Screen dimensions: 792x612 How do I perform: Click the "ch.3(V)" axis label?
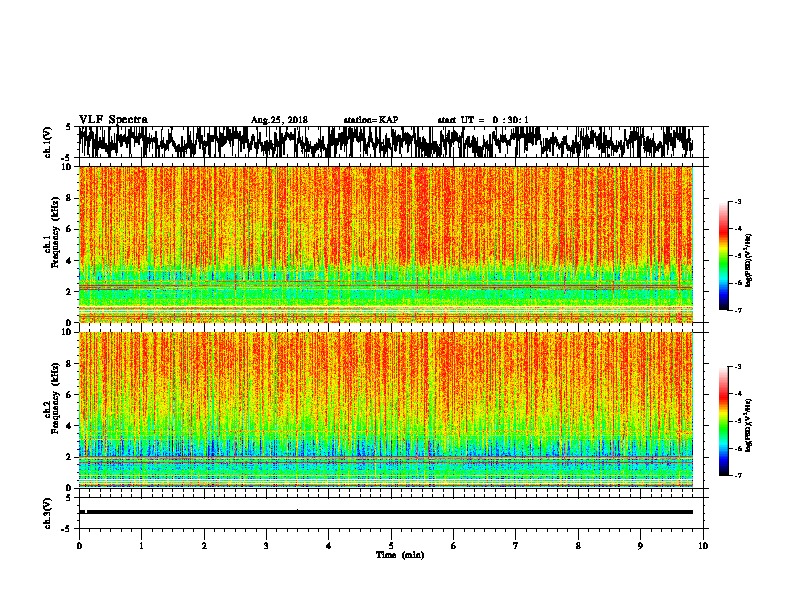click(x=48, y=513)
